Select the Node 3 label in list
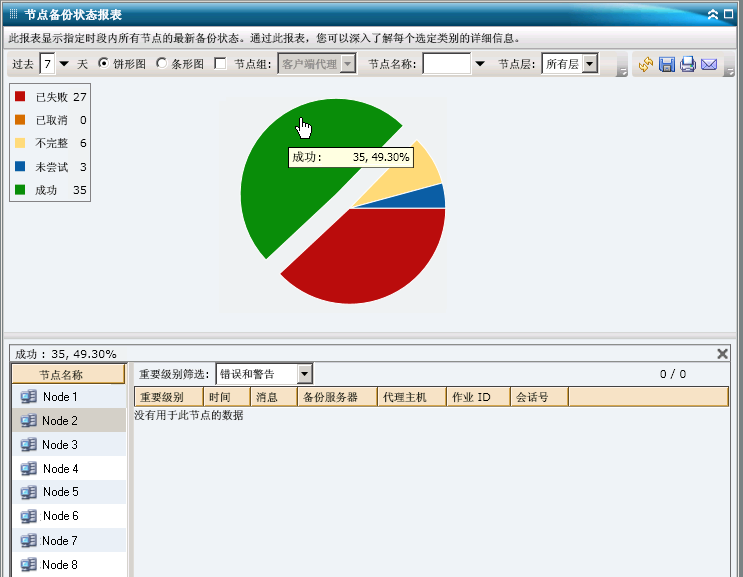The height and width of the screenshot is (577, 743). 60,445
